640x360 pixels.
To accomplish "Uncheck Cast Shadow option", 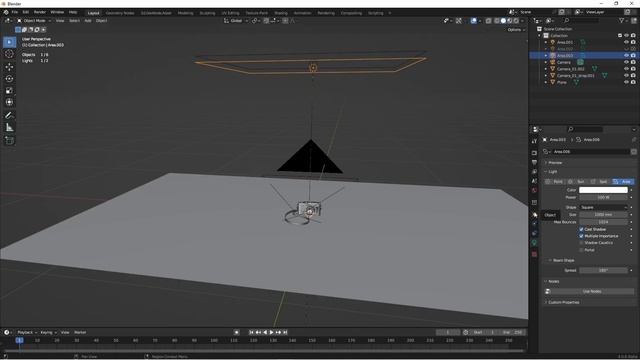I will pos(581,229).
